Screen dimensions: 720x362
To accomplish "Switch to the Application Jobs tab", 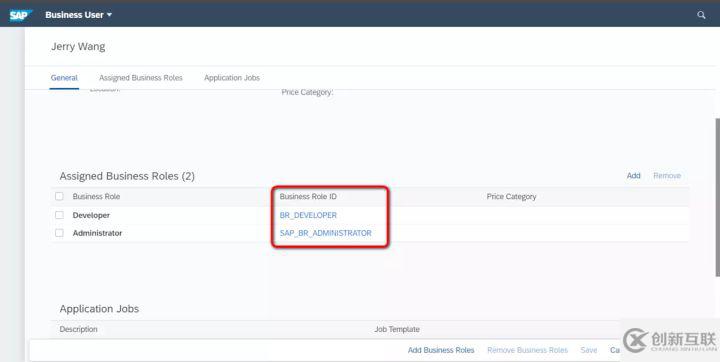I will 232,78.
